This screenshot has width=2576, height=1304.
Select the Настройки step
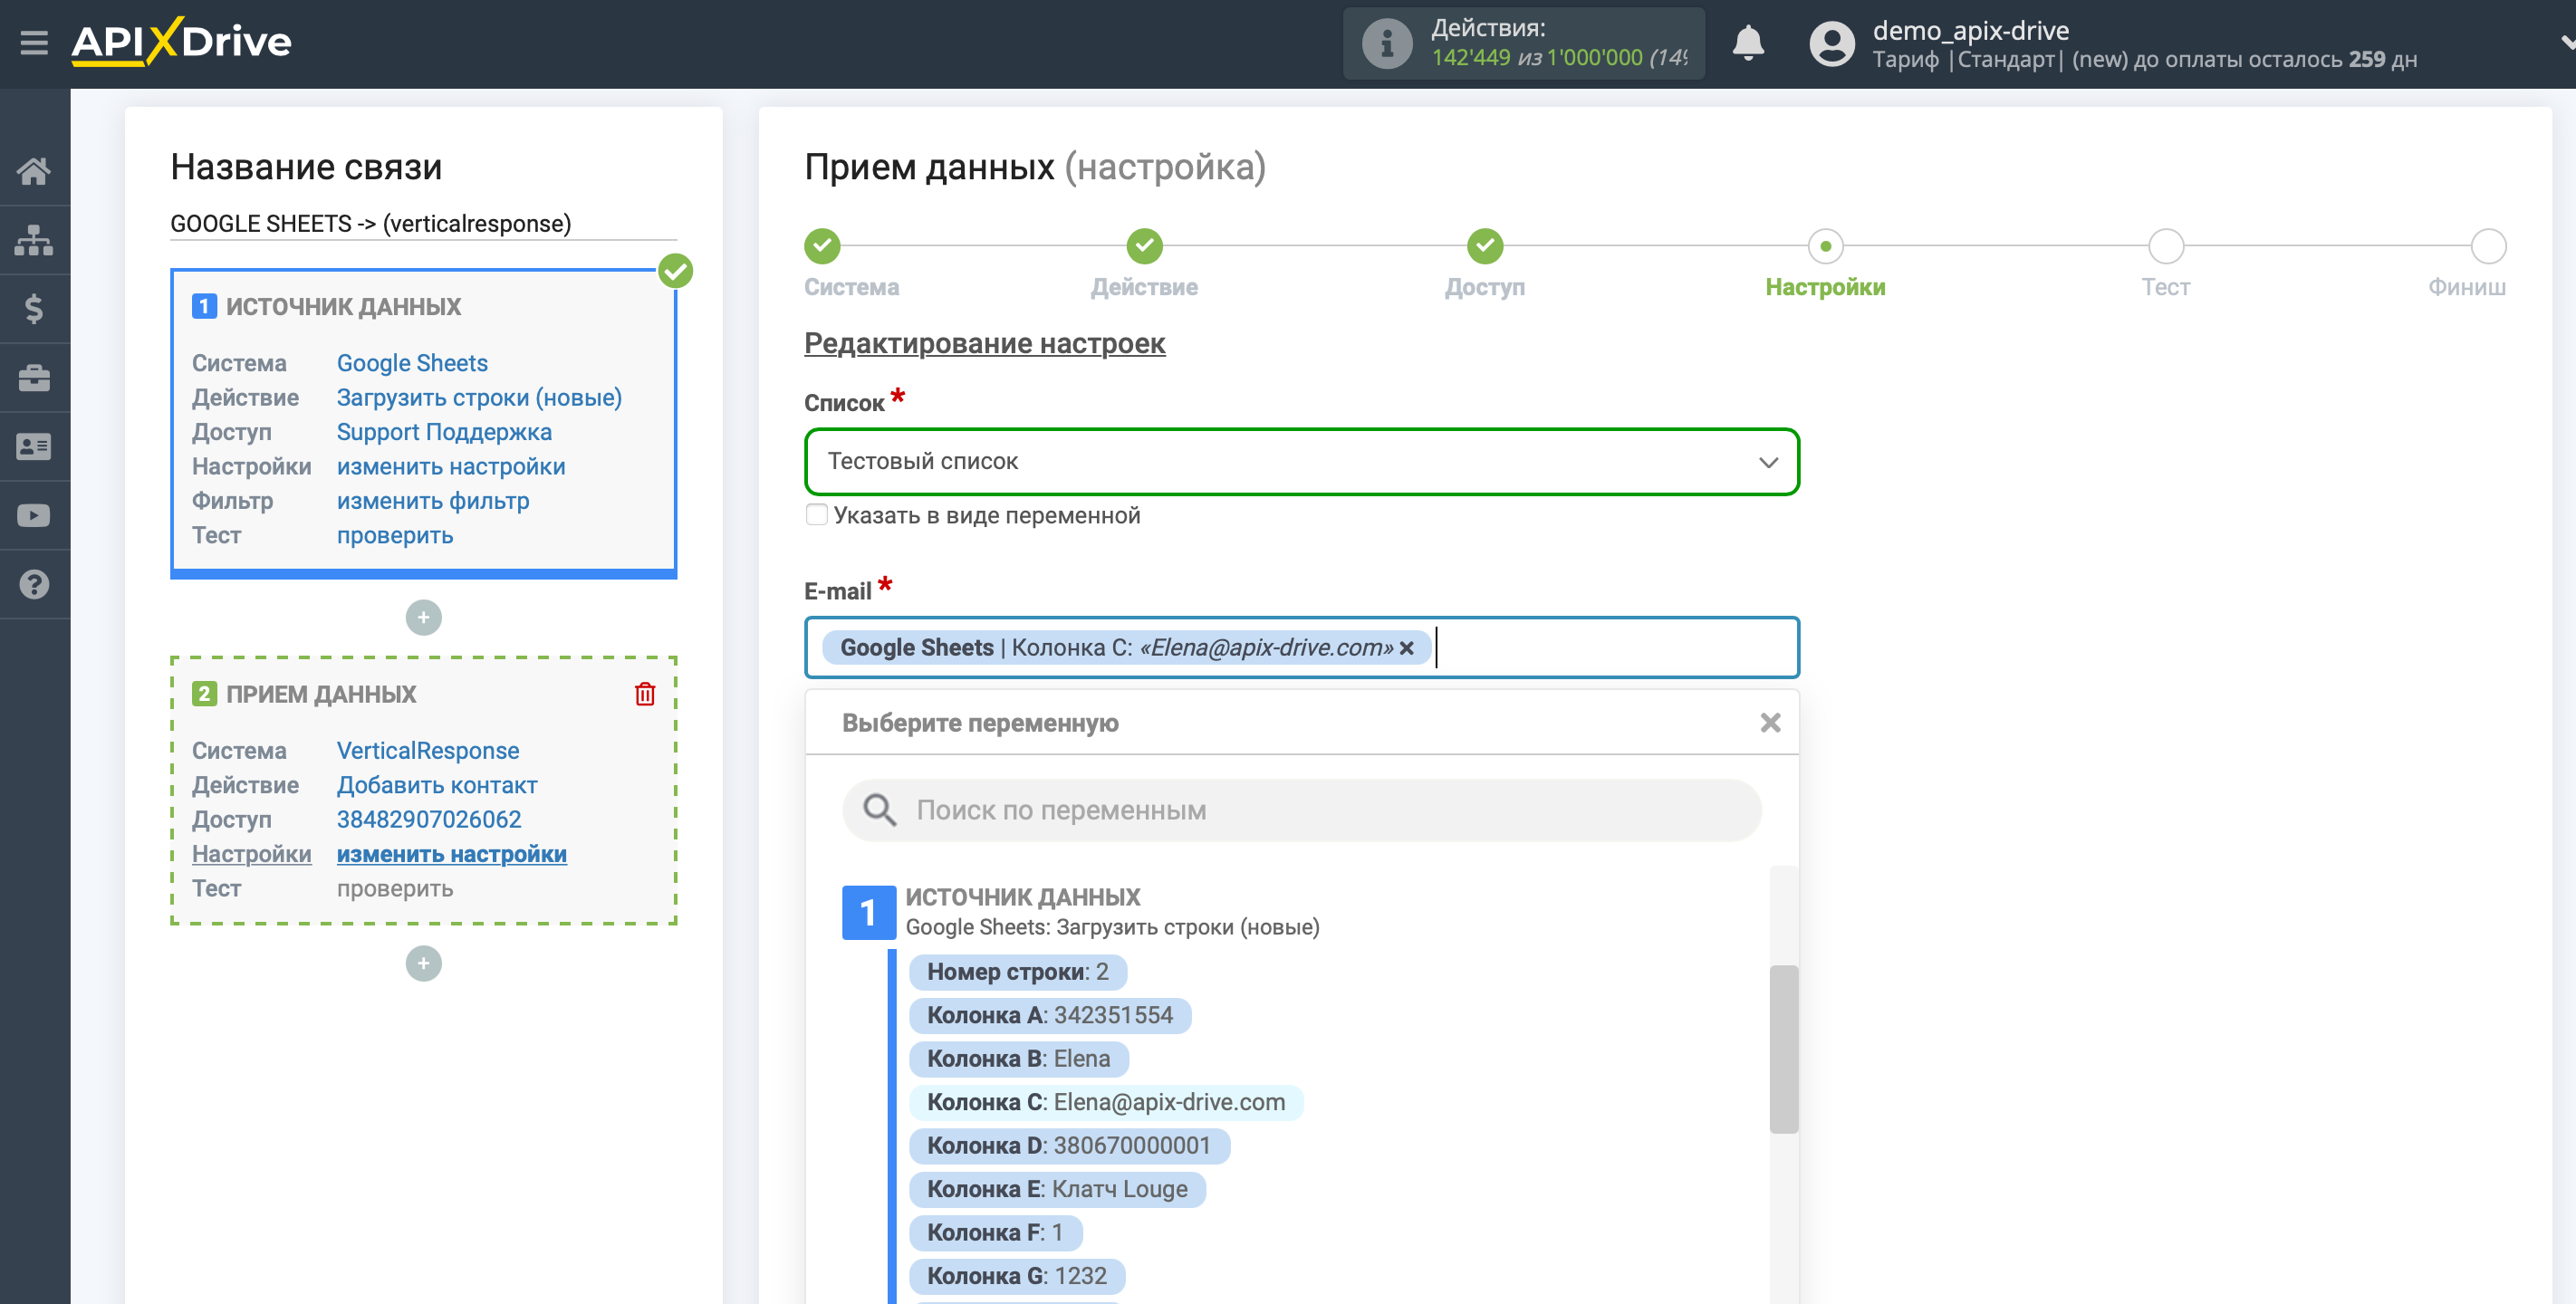(x=1825, y=246)
